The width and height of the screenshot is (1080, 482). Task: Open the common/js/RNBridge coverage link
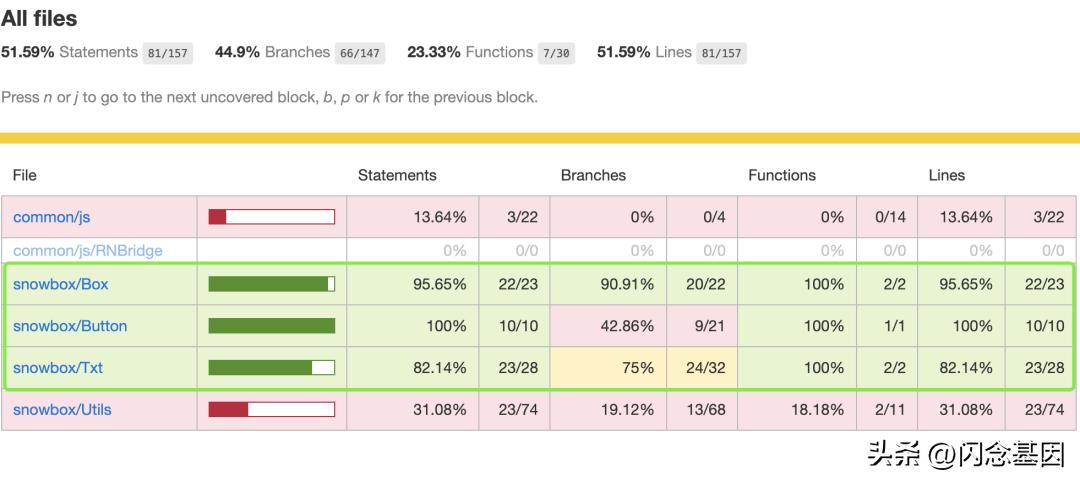[87, 250]
